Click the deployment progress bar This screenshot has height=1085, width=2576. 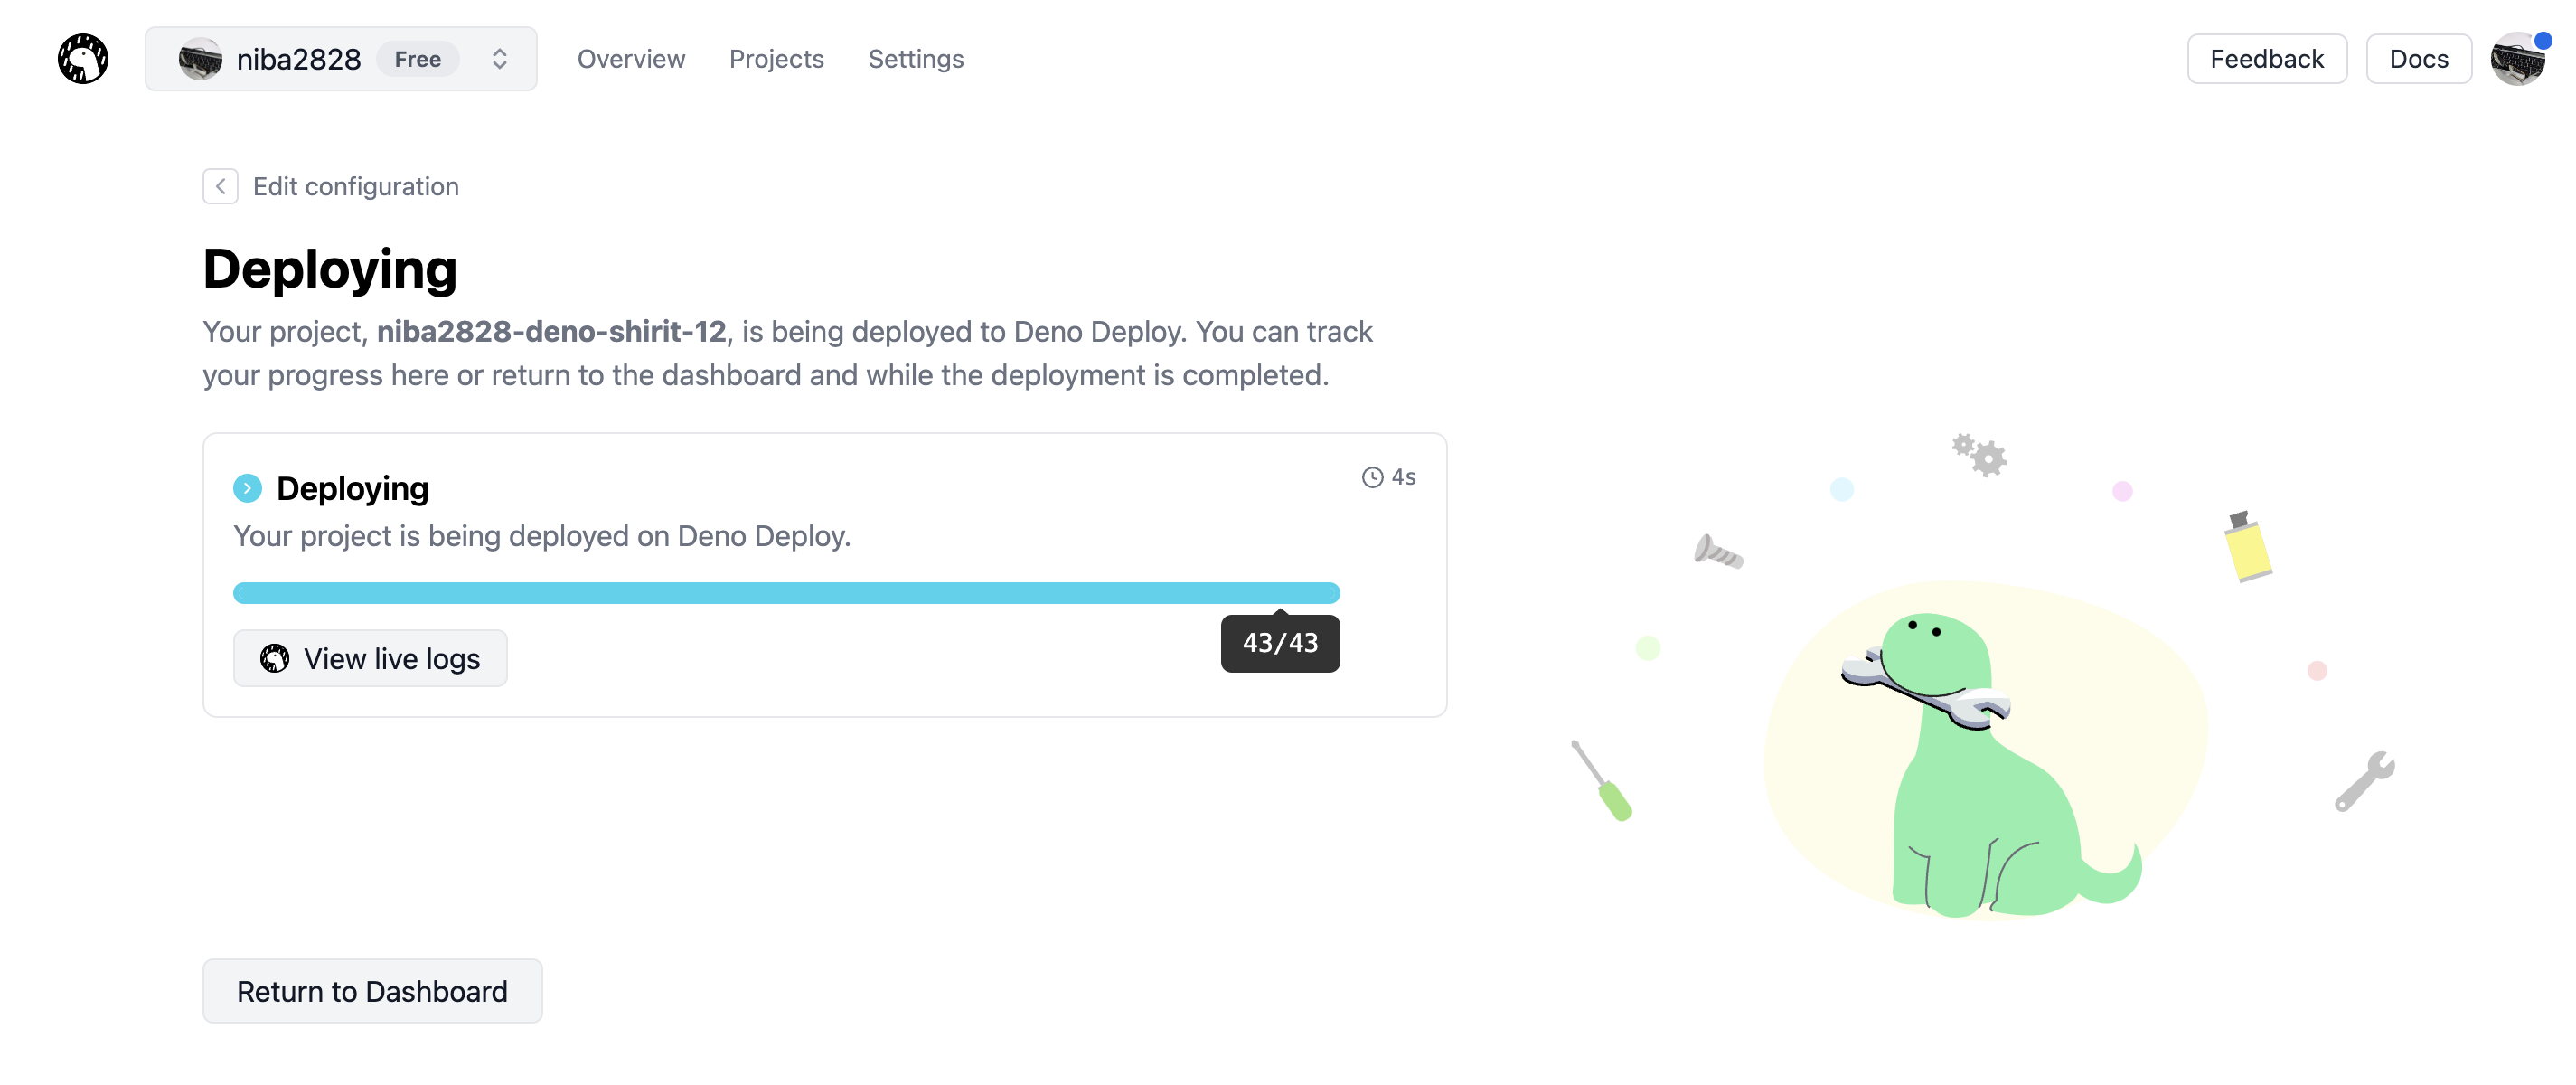[786, 593]
